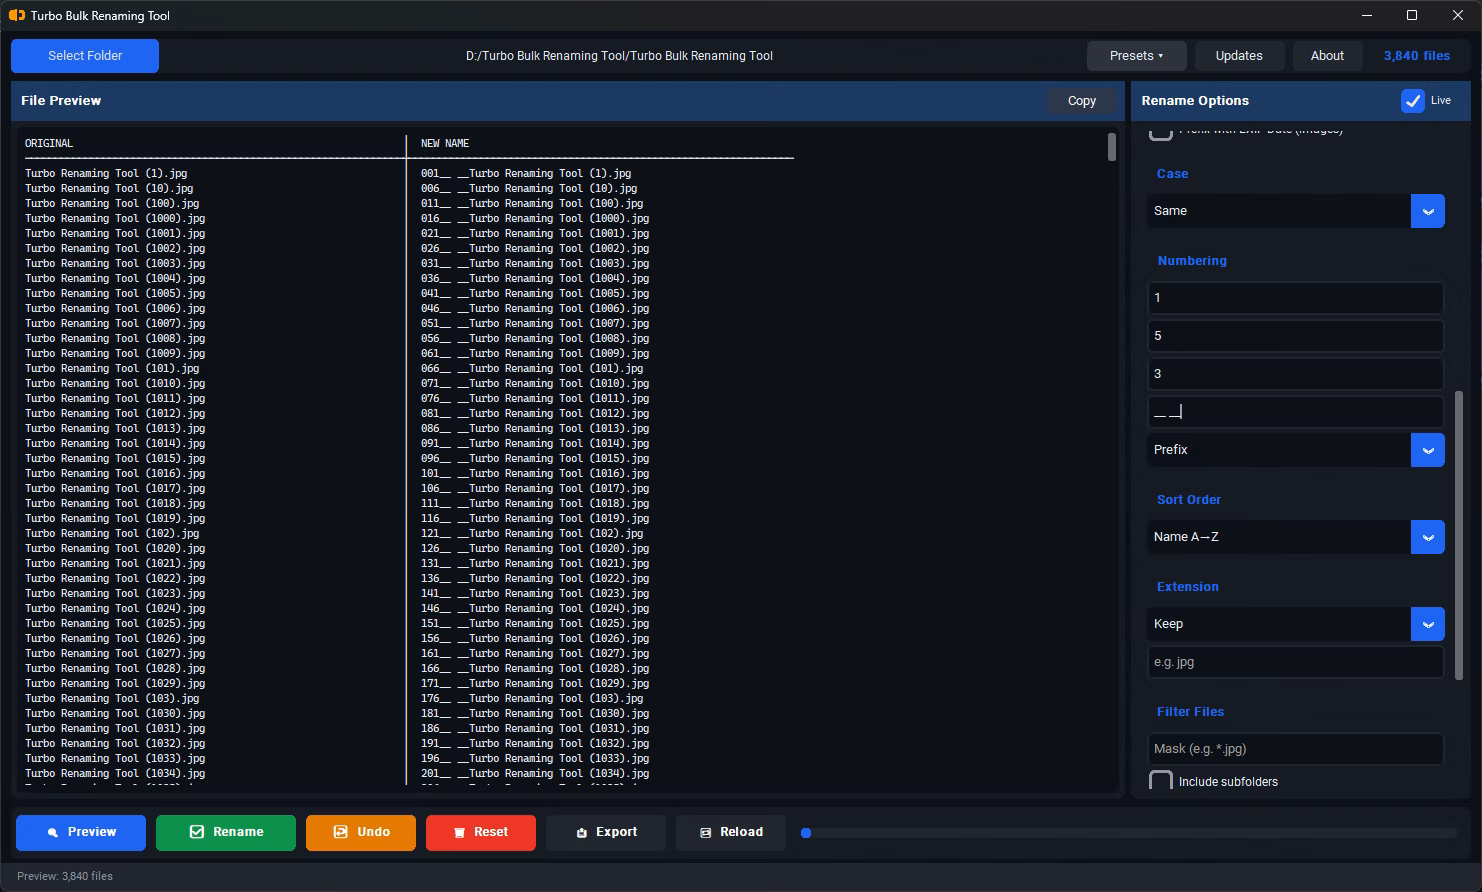
Task: Copy the file preview list
Action: (1081, 101)
